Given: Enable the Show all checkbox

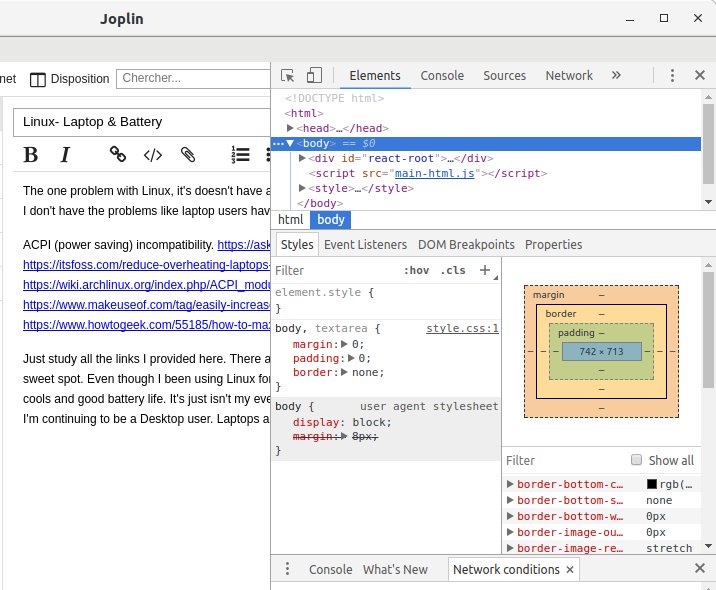Looking at the screenshot, I should point(636,459).
